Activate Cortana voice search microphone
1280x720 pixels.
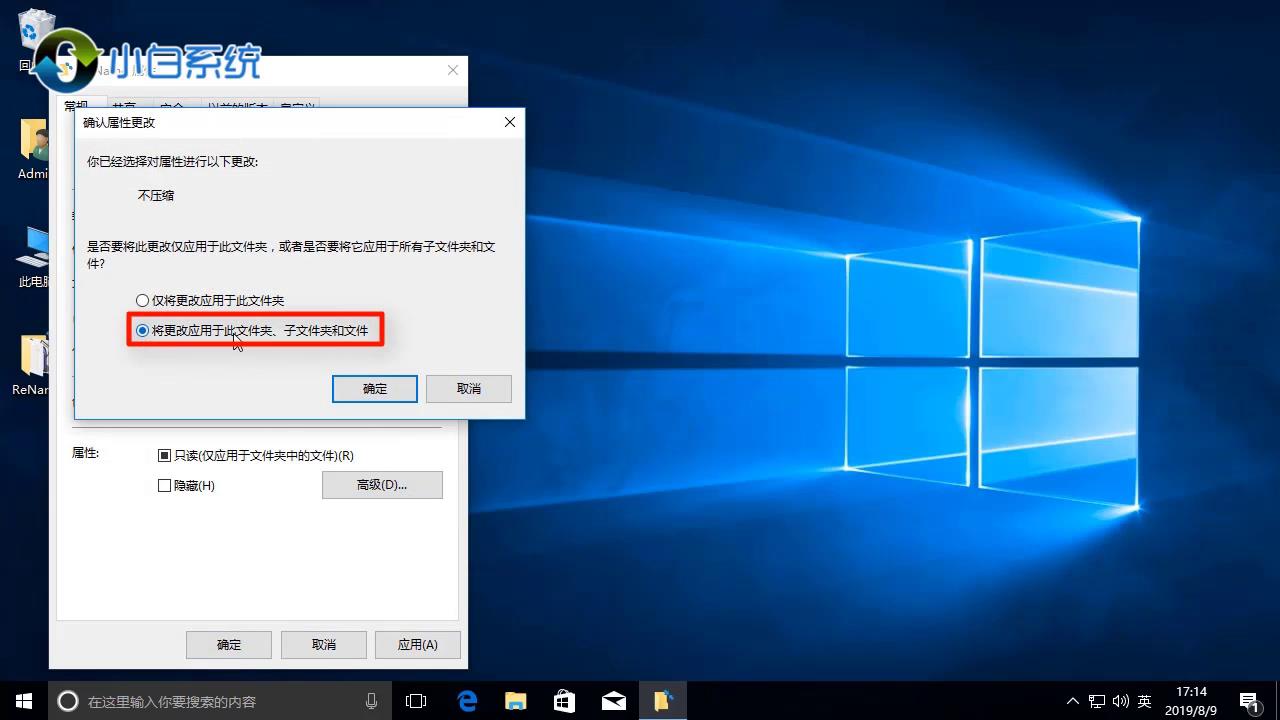[371, 700]
